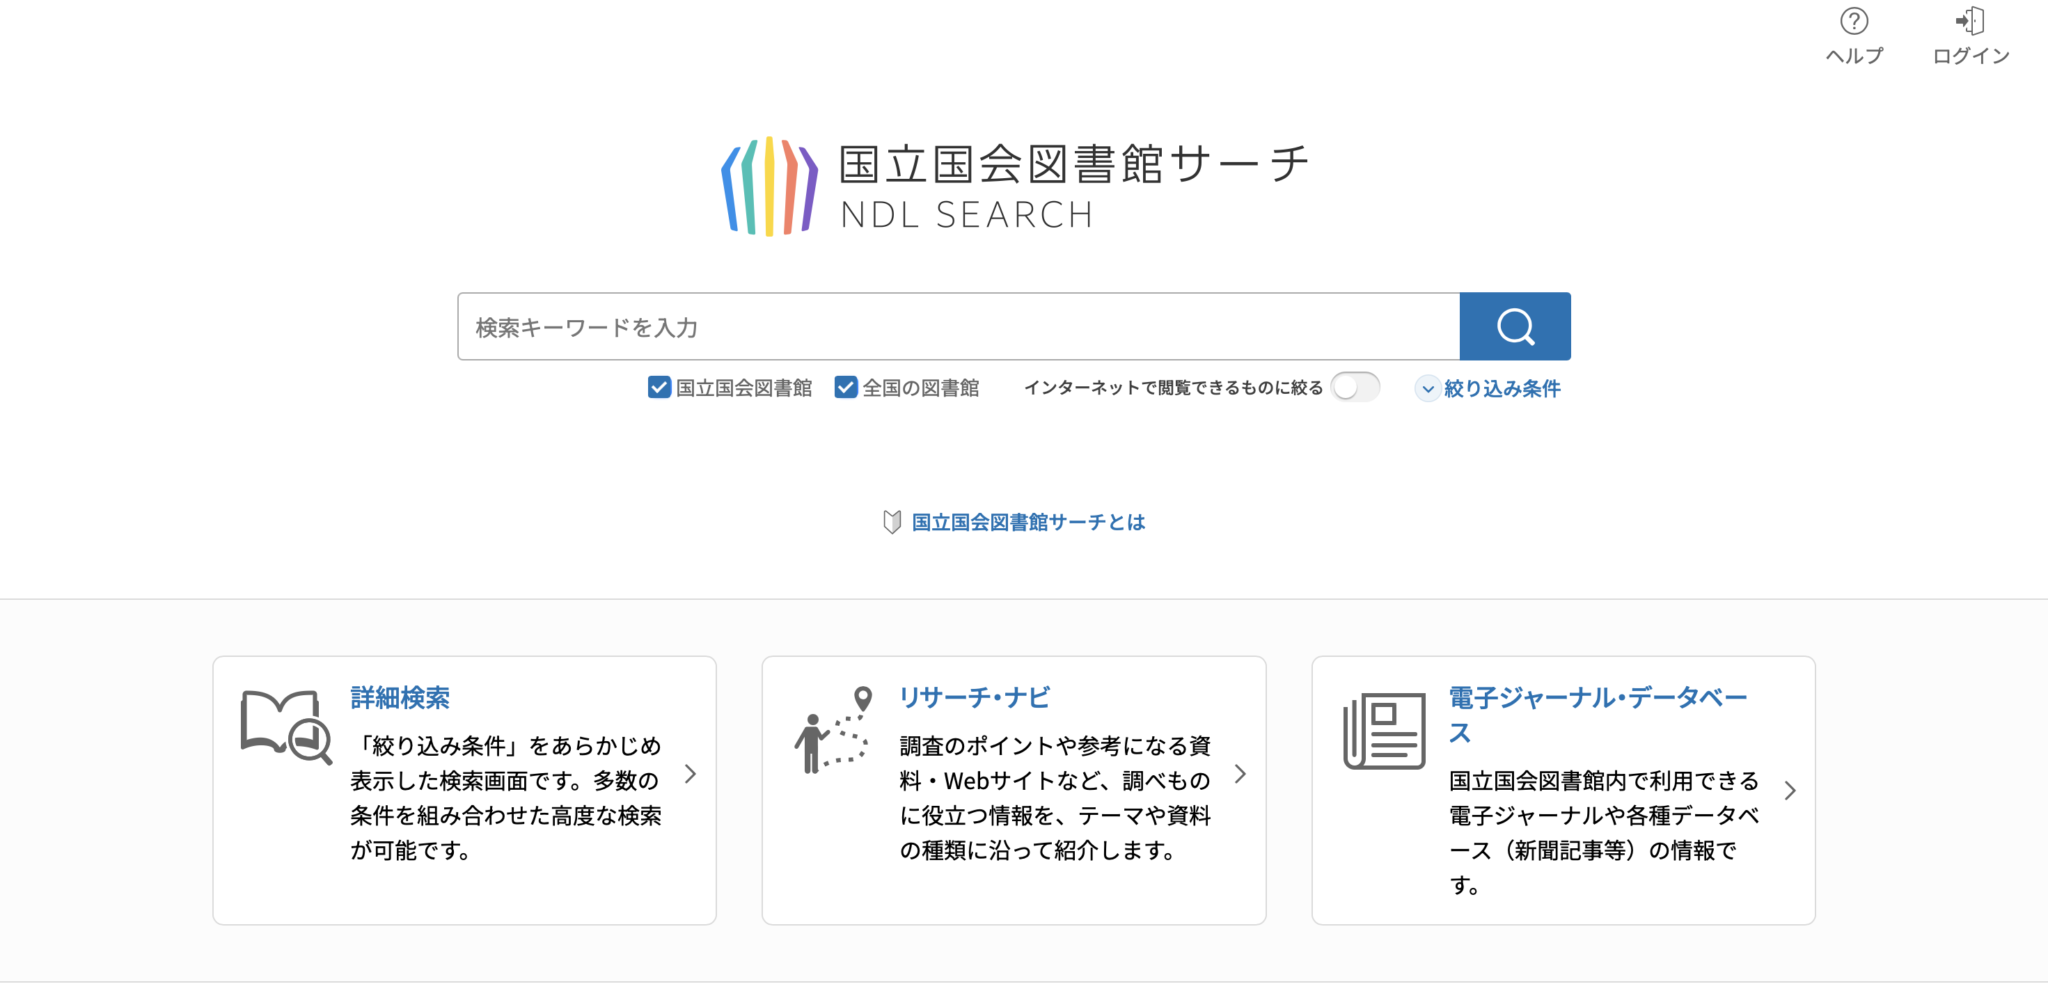The width and height of the screenshot is (2048, 984).
Task: Click the person with map pin icon
Action: coord(834,729)
